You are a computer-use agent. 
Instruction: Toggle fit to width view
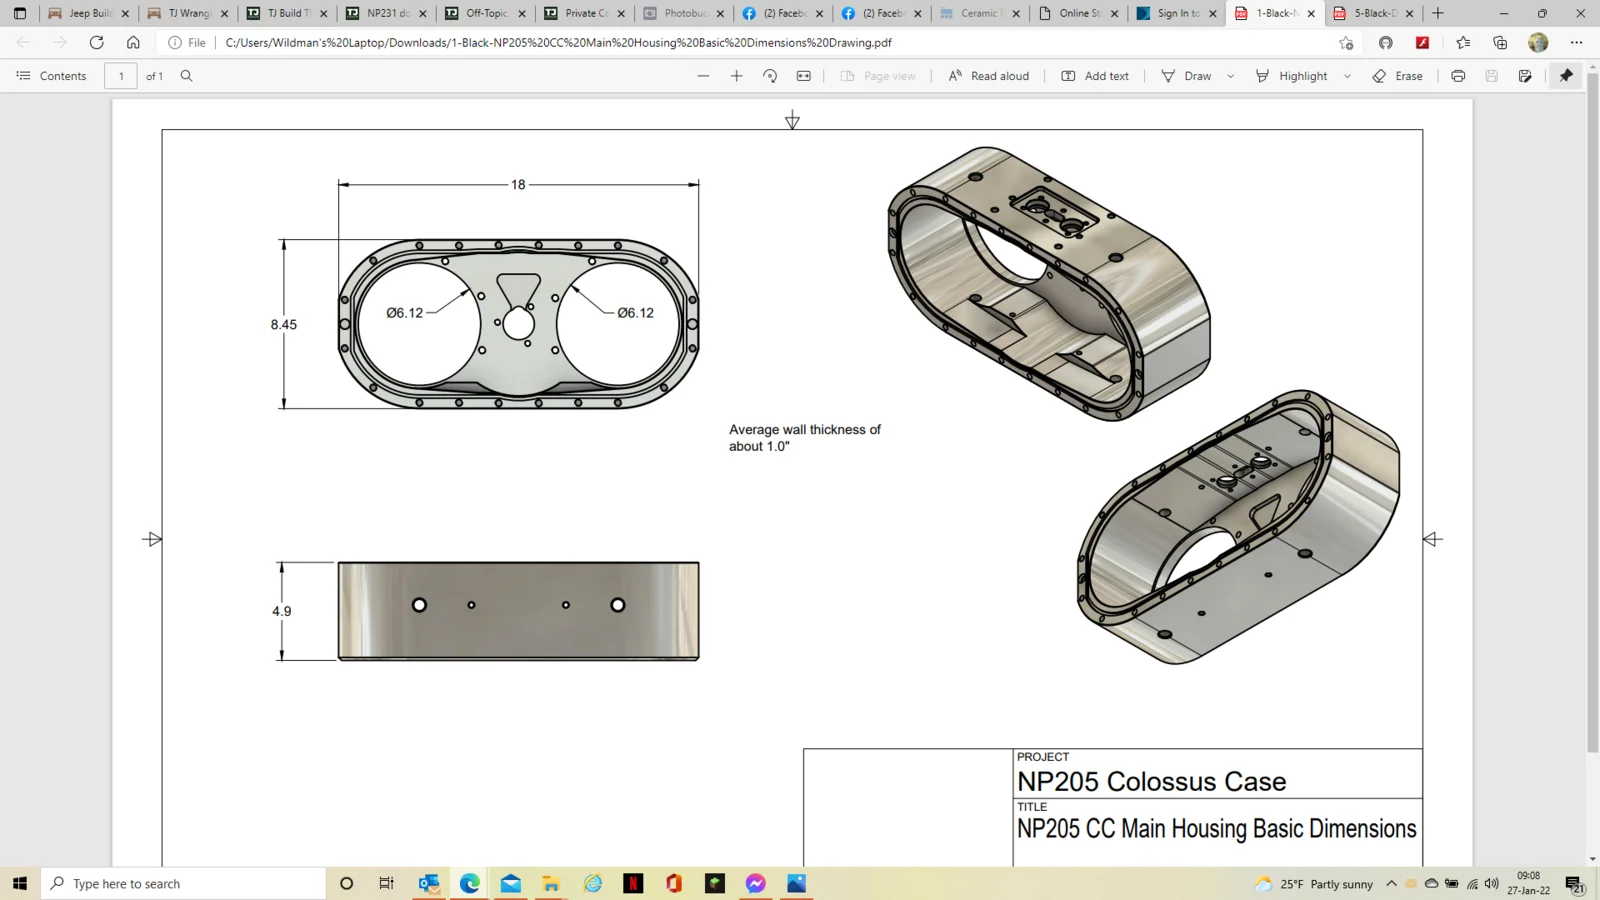[804, 76]
